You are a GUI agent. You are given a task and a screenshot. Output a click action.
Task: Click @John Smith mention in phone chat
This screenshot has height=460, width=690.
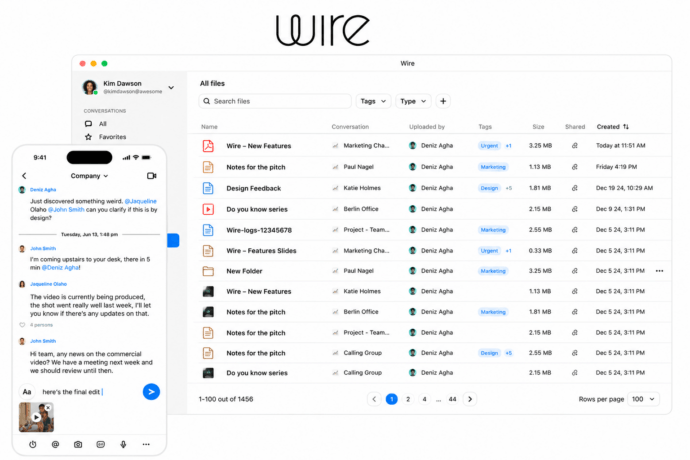(x=66, y=210)
